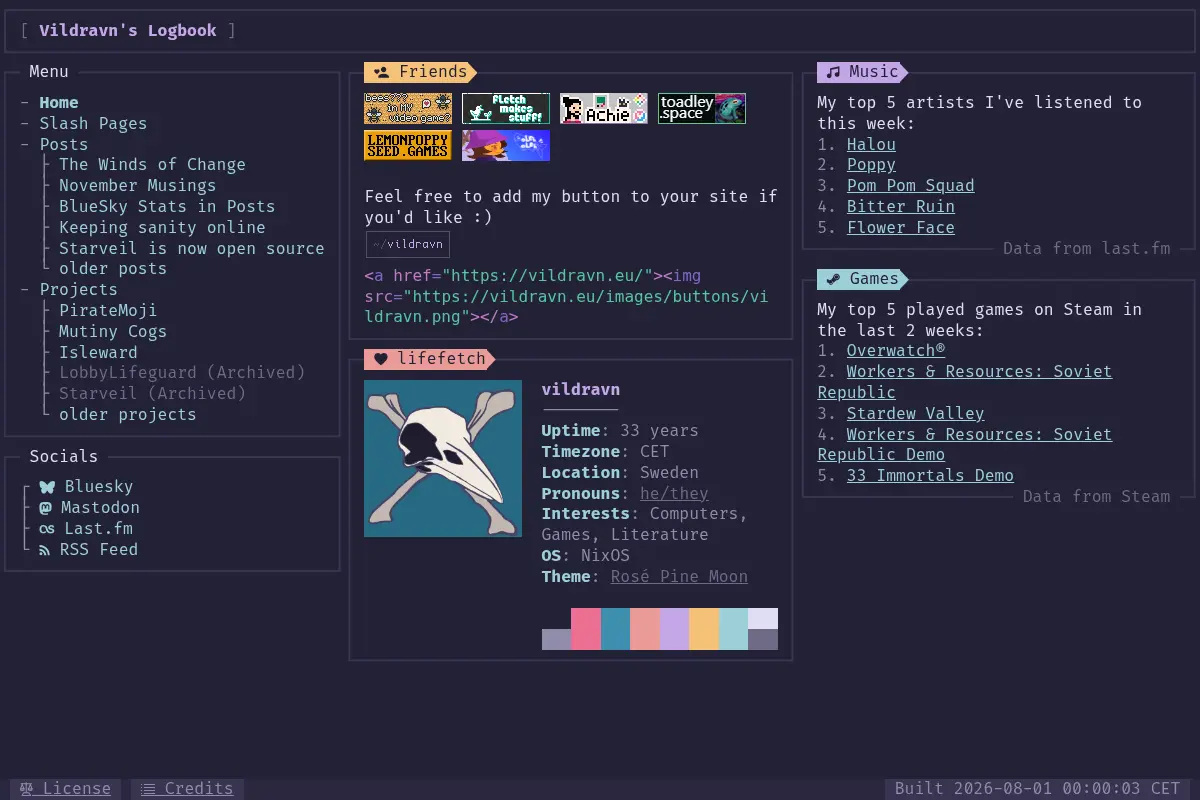
Task: Click the Mastodon logo icon
Action: tap(45, 508)
